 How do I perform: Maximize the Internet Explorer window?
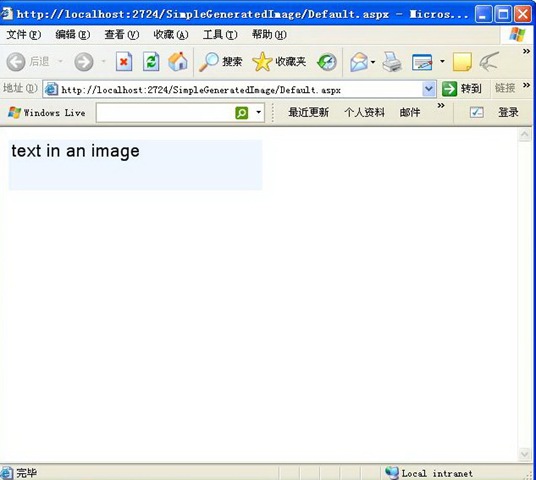(x=503, y=14)
